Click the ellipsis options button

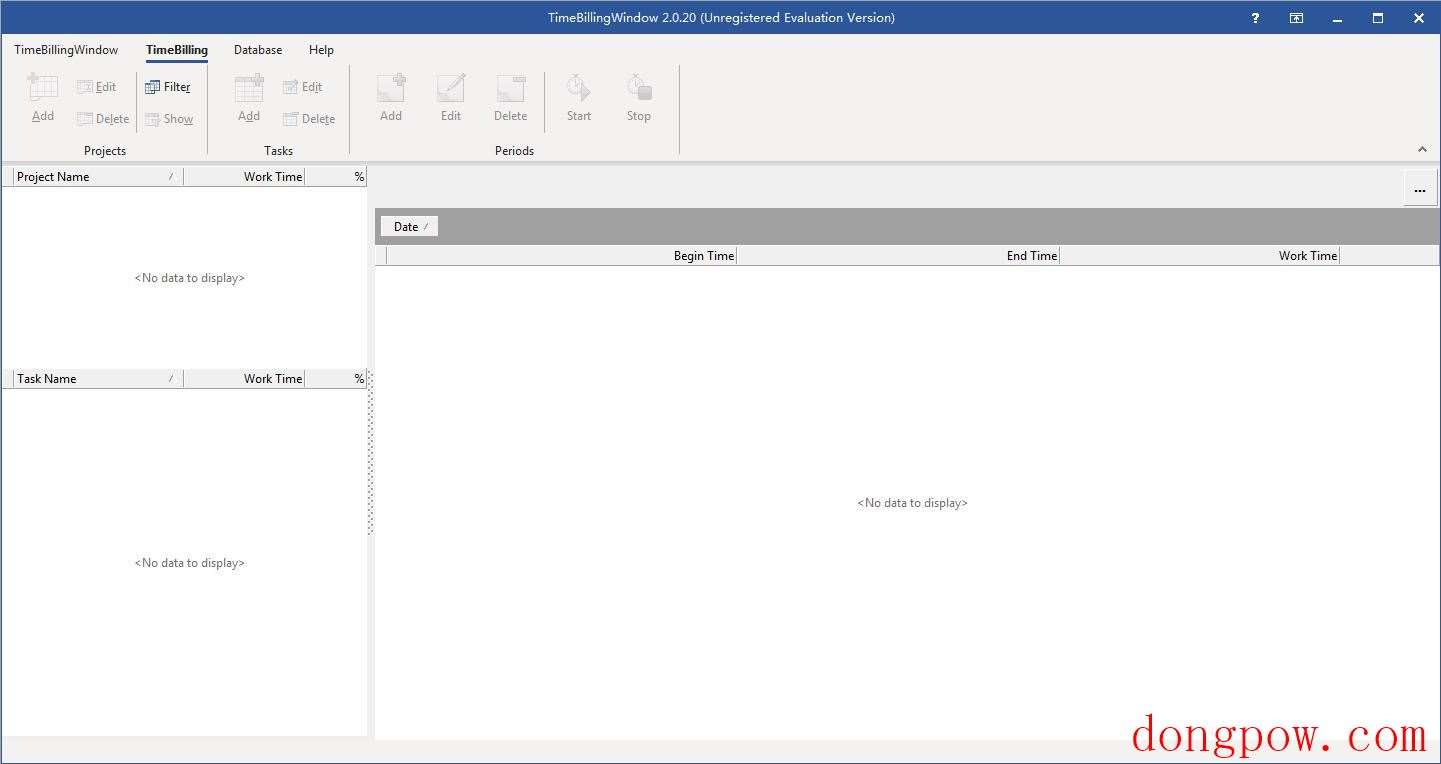1420,190
